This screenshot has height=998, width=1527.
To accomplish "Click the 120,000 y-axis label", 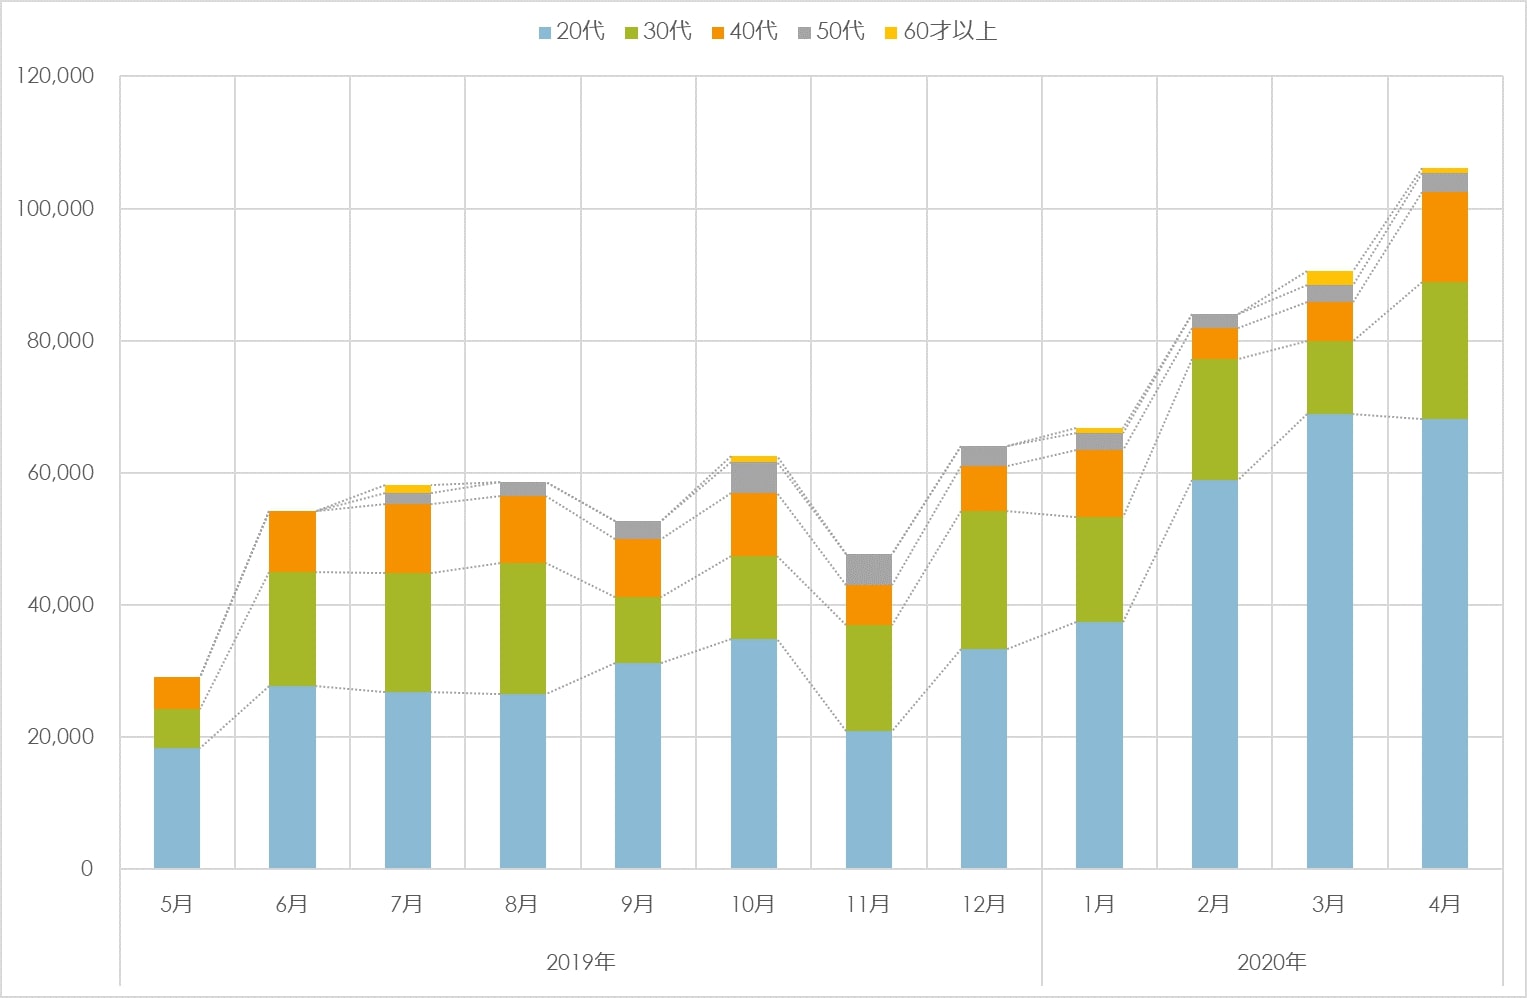I will [x=55, y=76].
